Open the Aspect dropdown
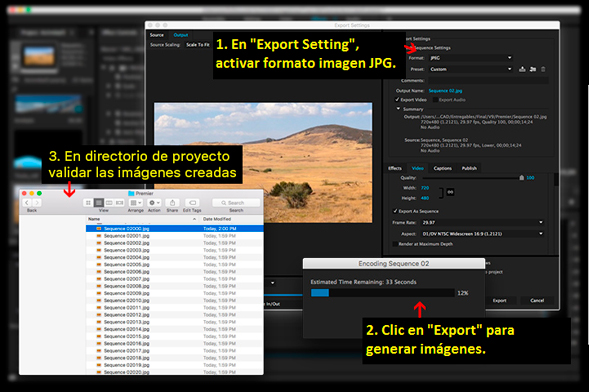 click(482, 234)
